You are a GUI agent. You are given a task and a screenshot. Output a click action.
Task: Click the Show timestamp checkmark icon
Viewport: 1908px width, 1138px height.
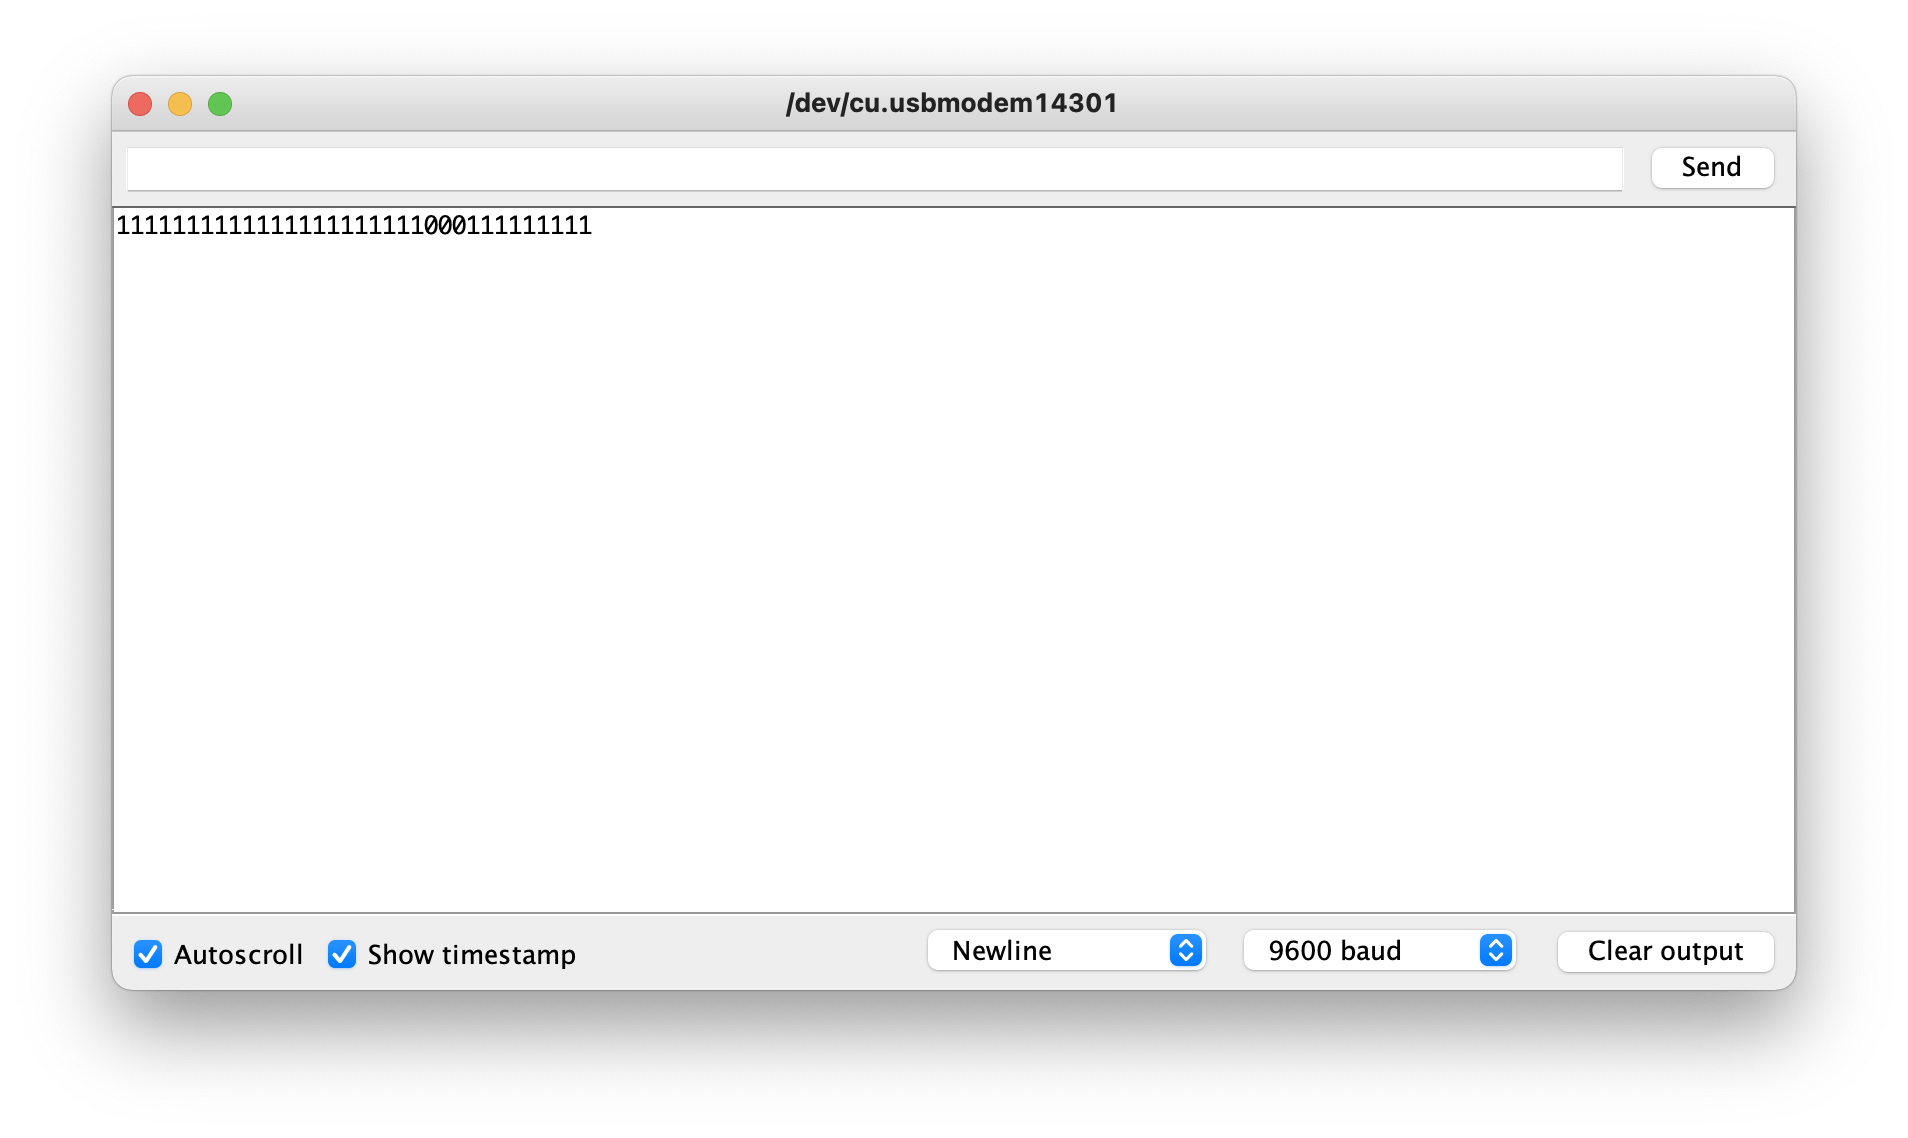[x=342, y=954]
